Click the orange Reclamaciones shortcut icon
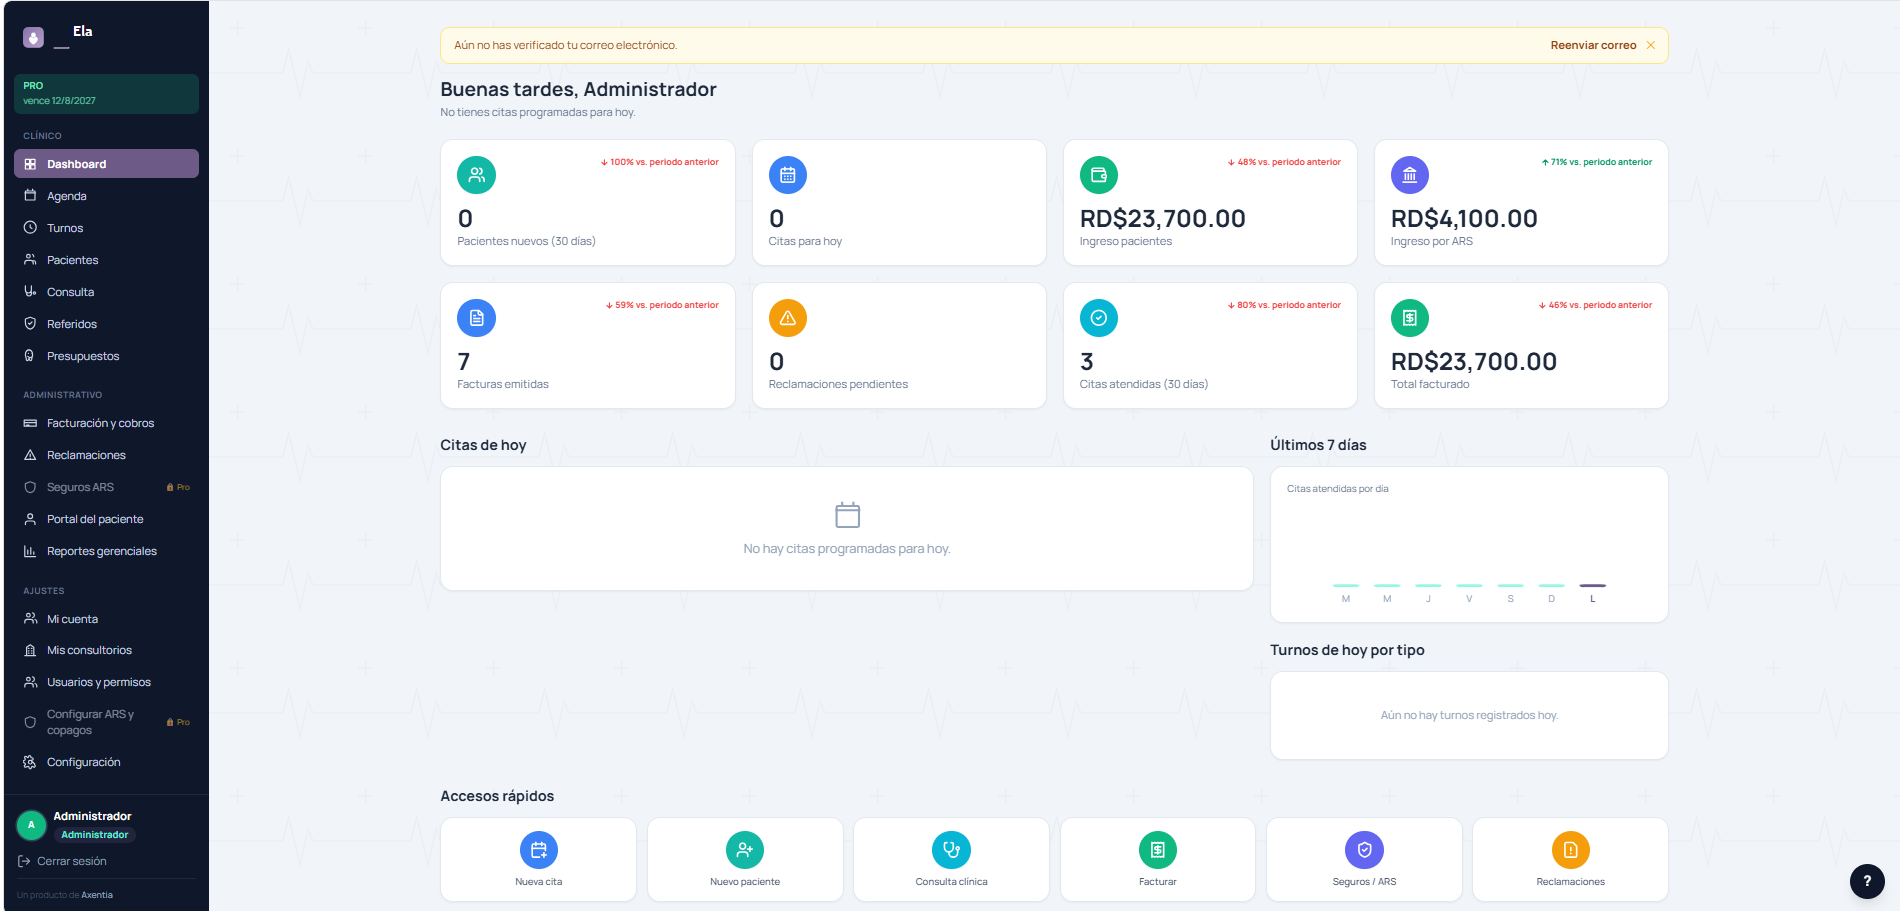Screen dimensions: 1900x911 tap(1571, 850)
